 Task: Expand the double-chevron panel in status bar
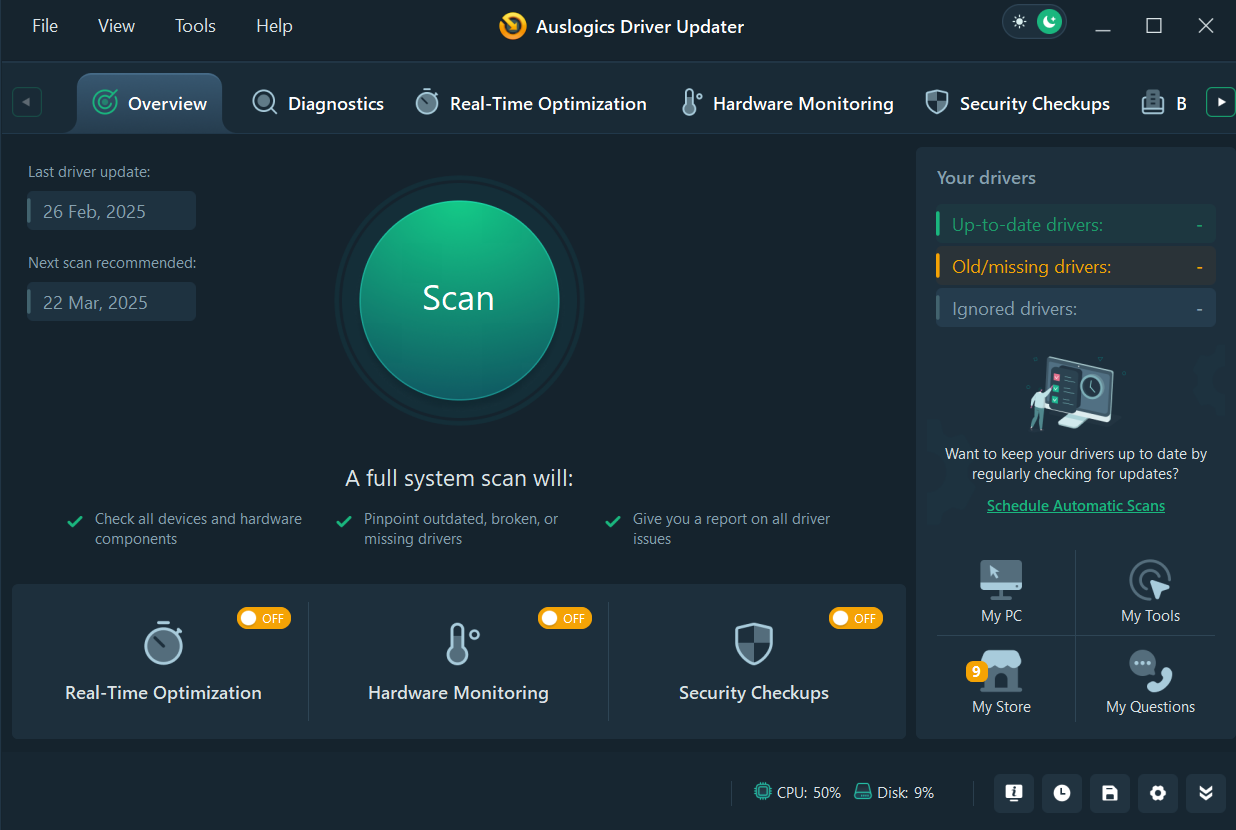tap(1205, 793)
